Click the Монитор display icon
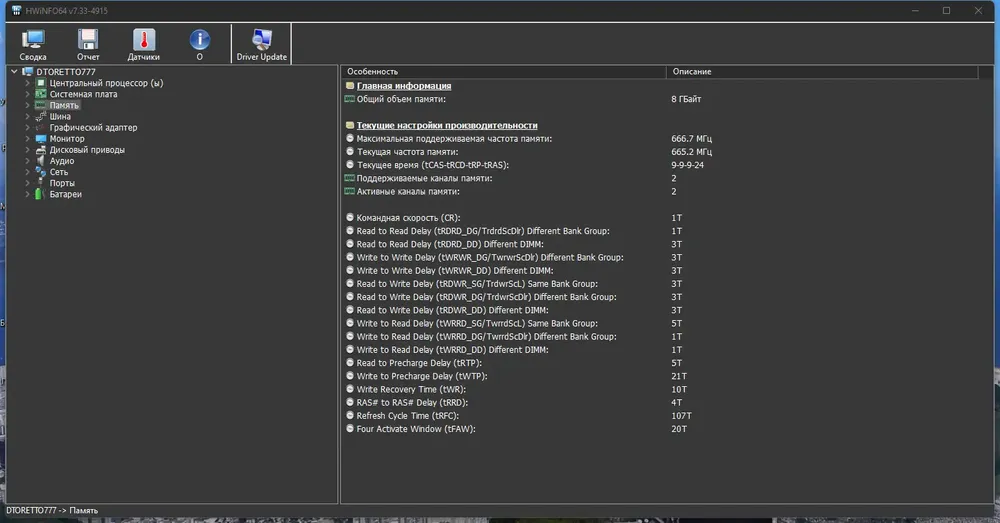1000x523 pixels. [x=41, y=138]
